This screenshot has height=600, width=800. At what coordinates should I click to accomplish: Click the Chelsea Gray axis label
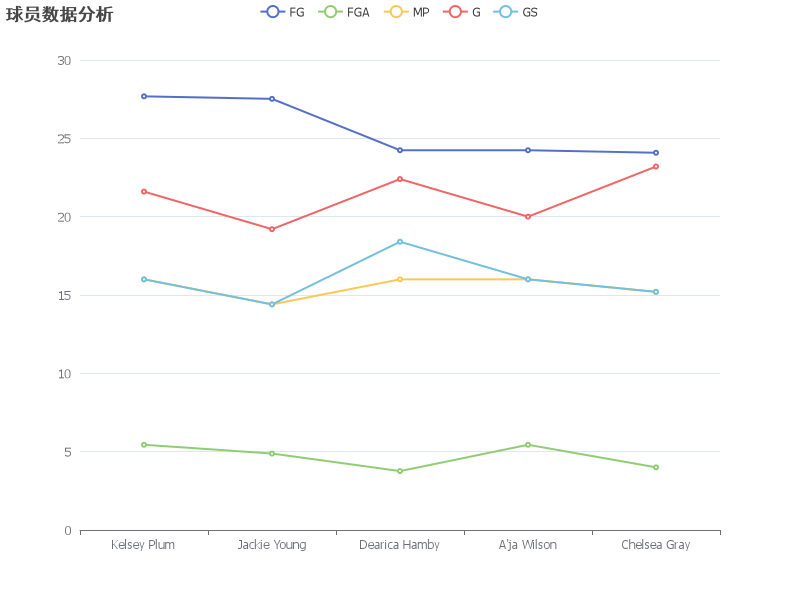(656, 545)
